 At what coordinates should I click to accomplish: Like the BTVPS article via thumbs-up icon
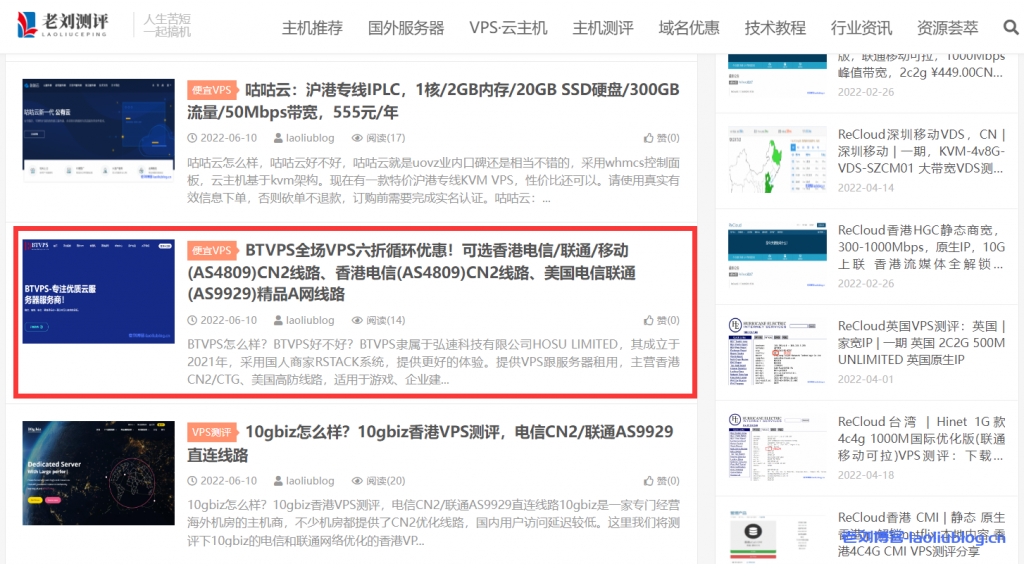[x=649, y=320]
